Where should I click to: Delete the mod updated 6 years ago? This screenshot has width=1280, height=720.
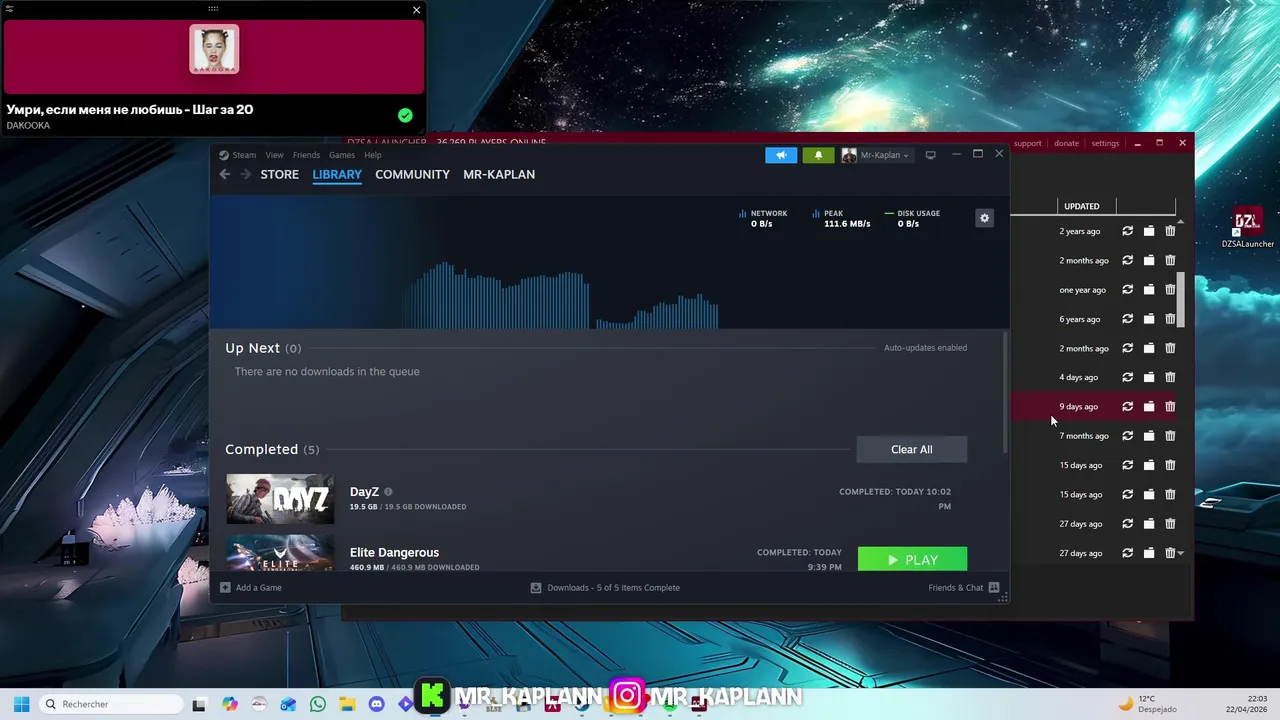click(1170, 319)
